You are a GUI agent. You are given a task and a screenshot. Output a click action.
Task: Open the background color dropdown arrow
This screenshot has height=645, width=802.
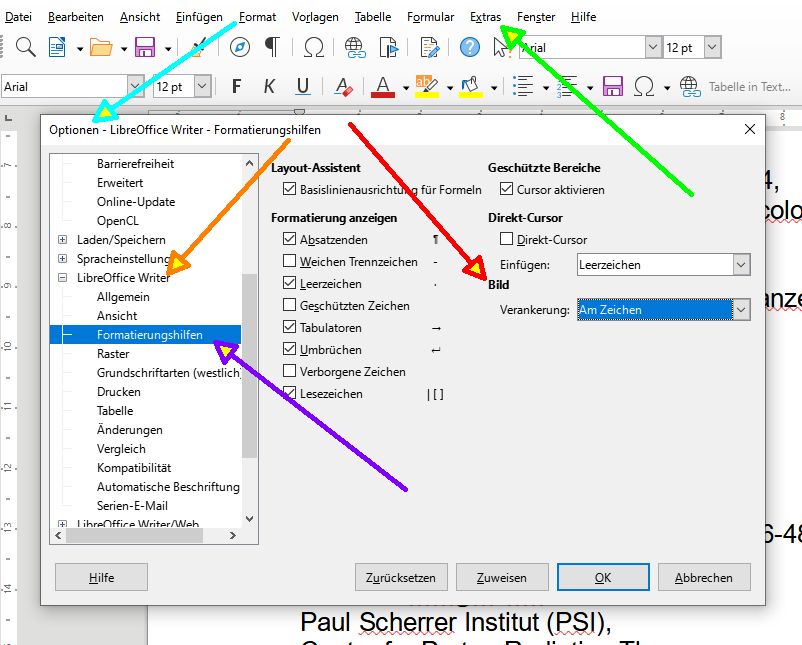pyautogui.click(x=494, y=88)
